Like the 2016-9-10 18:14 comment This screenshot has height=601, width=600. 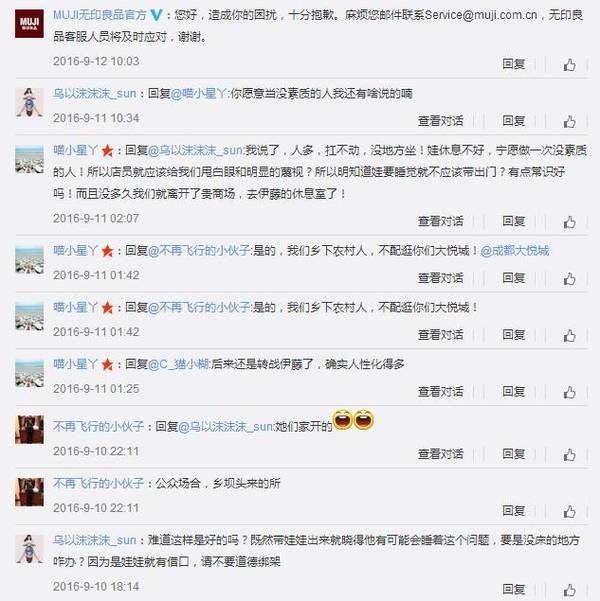tap(569, 590)
